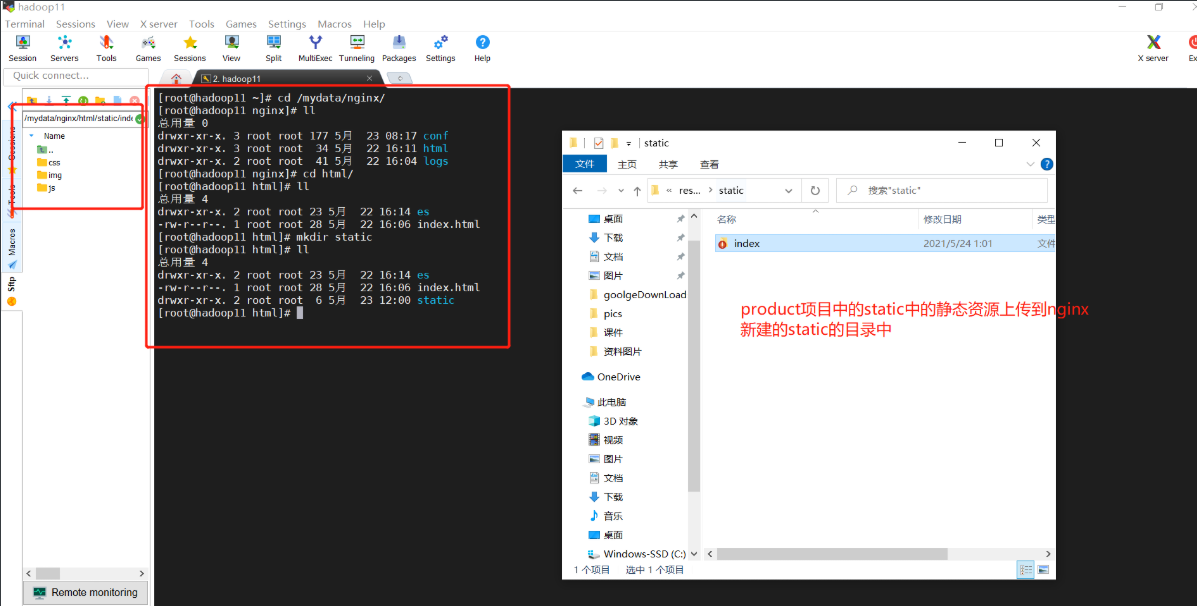
Task: Click the properties checkmark icon in Explorer title bar
Action: point(598,143)
